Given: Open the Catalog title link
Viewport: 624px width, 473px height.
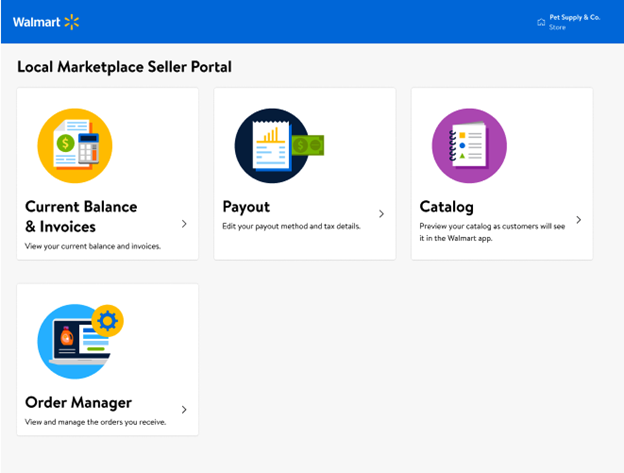Looking at the screenshot, I should point(447,207).
